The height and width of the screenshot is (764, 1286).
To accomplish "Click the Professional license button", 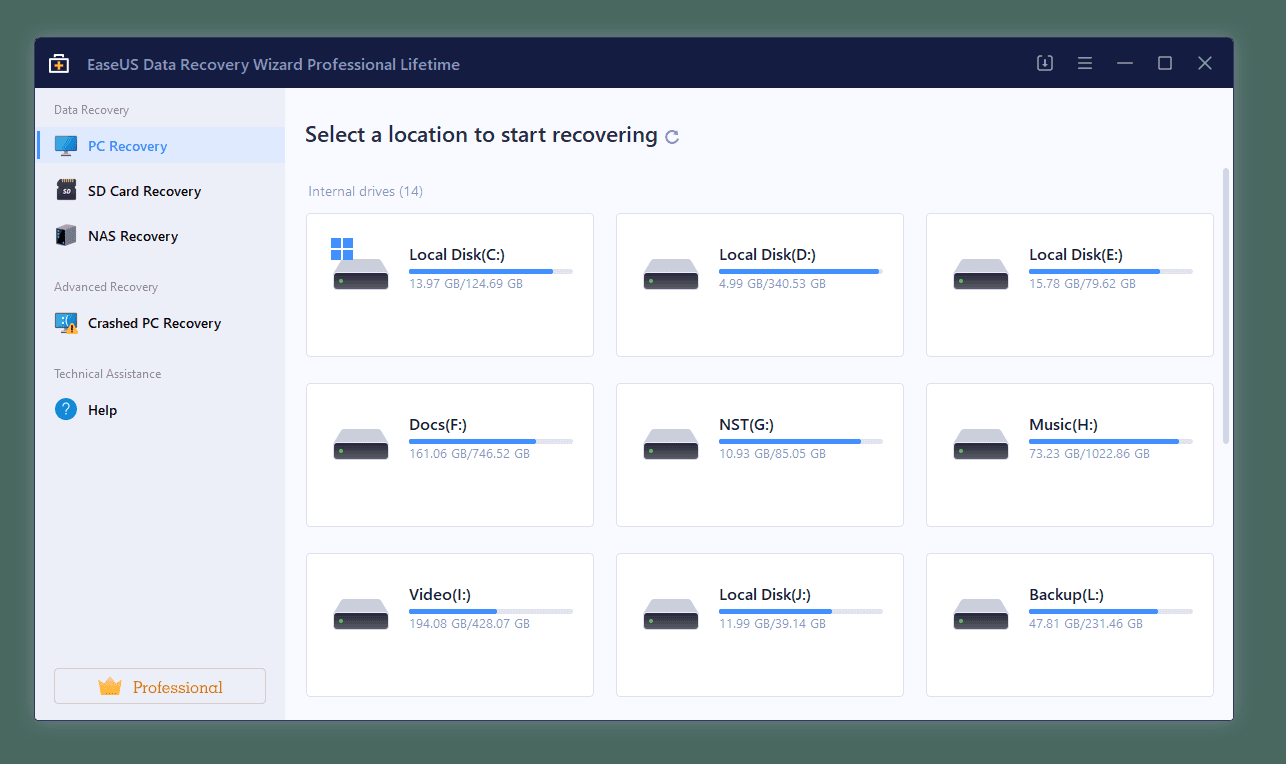I will point(160,686).
